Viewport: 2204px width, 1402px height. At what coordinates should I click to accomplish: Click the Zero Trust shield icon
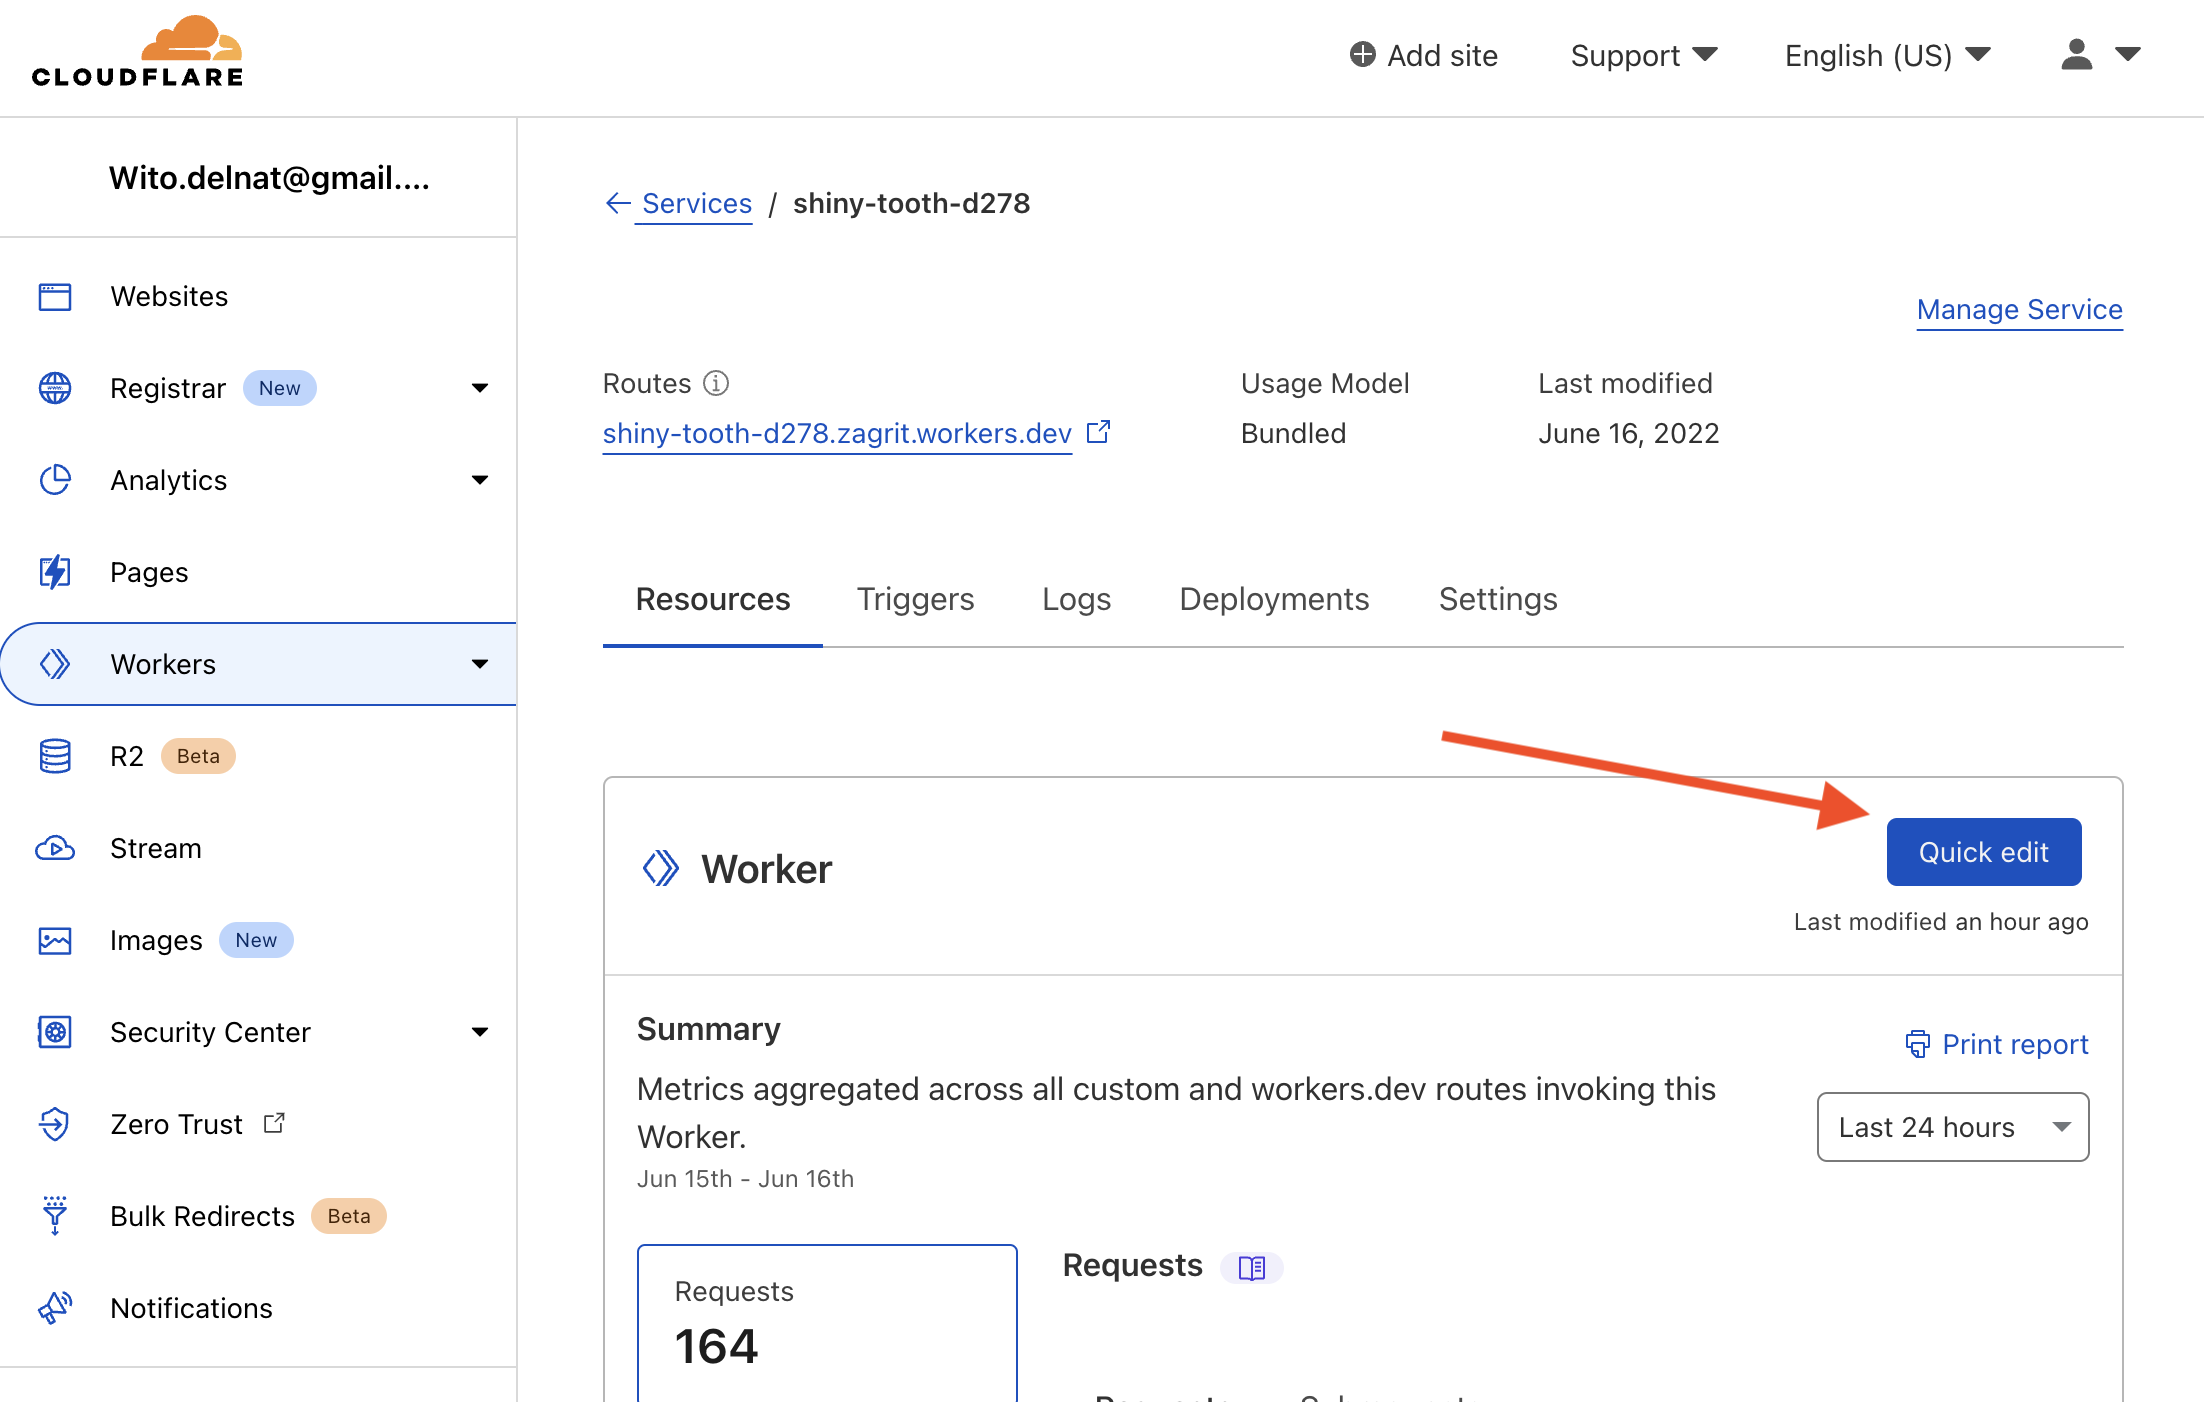tap(55, 1124)
